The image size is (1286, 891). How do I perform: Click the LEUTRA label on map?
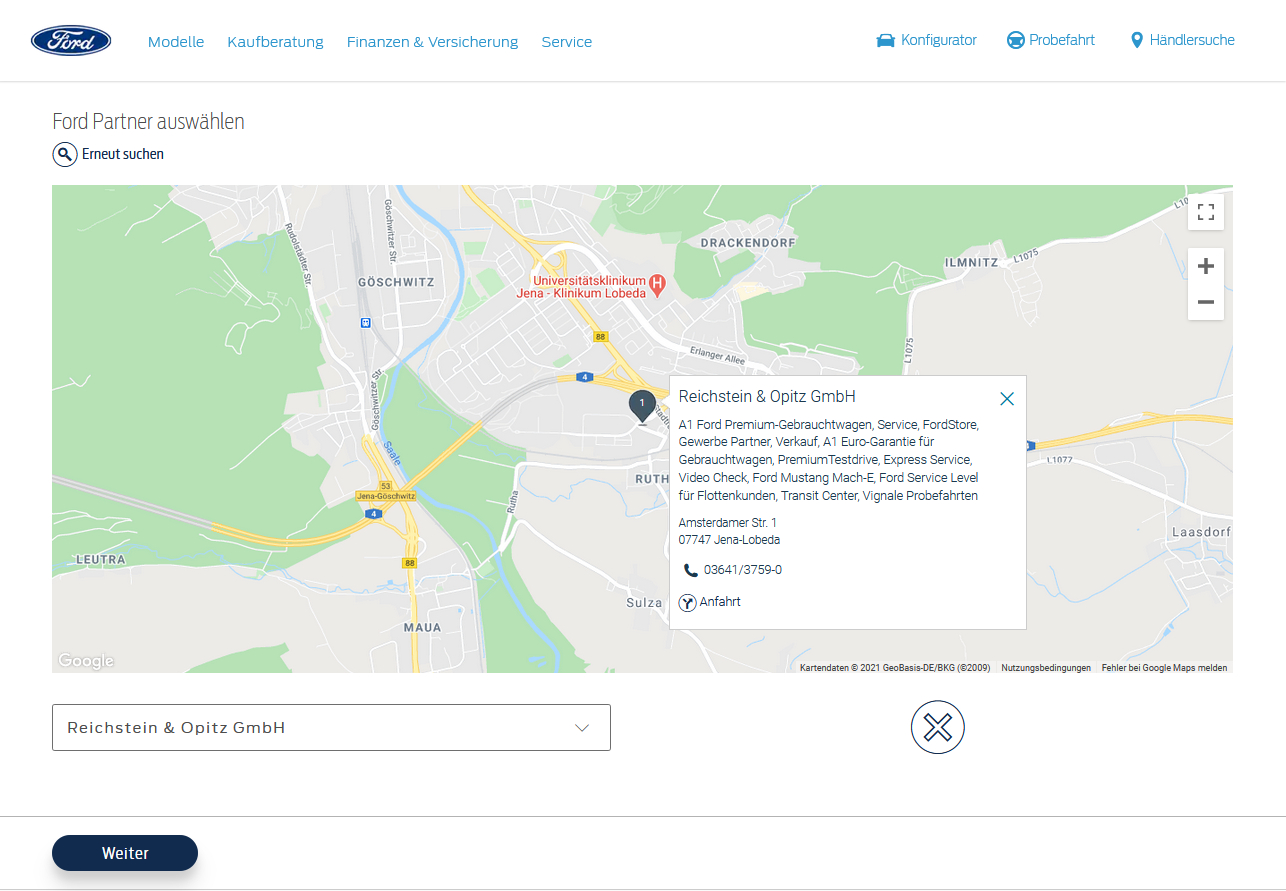[x=100, y=559]
